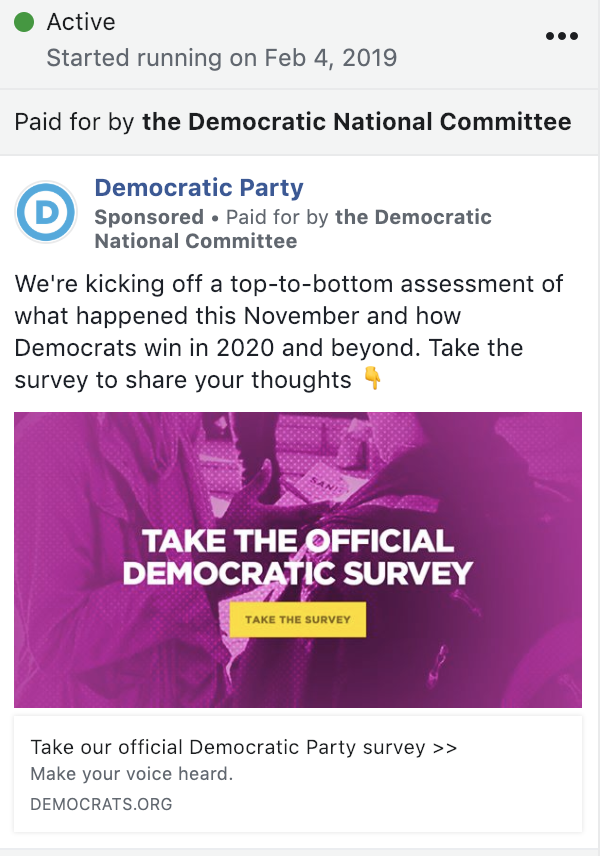The height and width of the screenshot is (856, 600).
Task: Click the 'Sponsored' label under the page name
Action: pos(149,217)
